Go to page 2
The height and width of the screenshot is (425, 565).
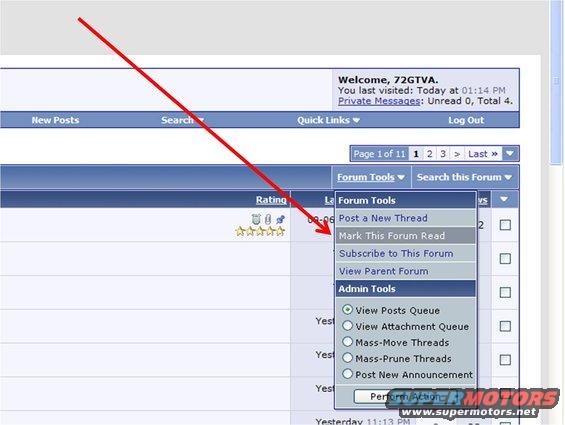click(429, 154)
